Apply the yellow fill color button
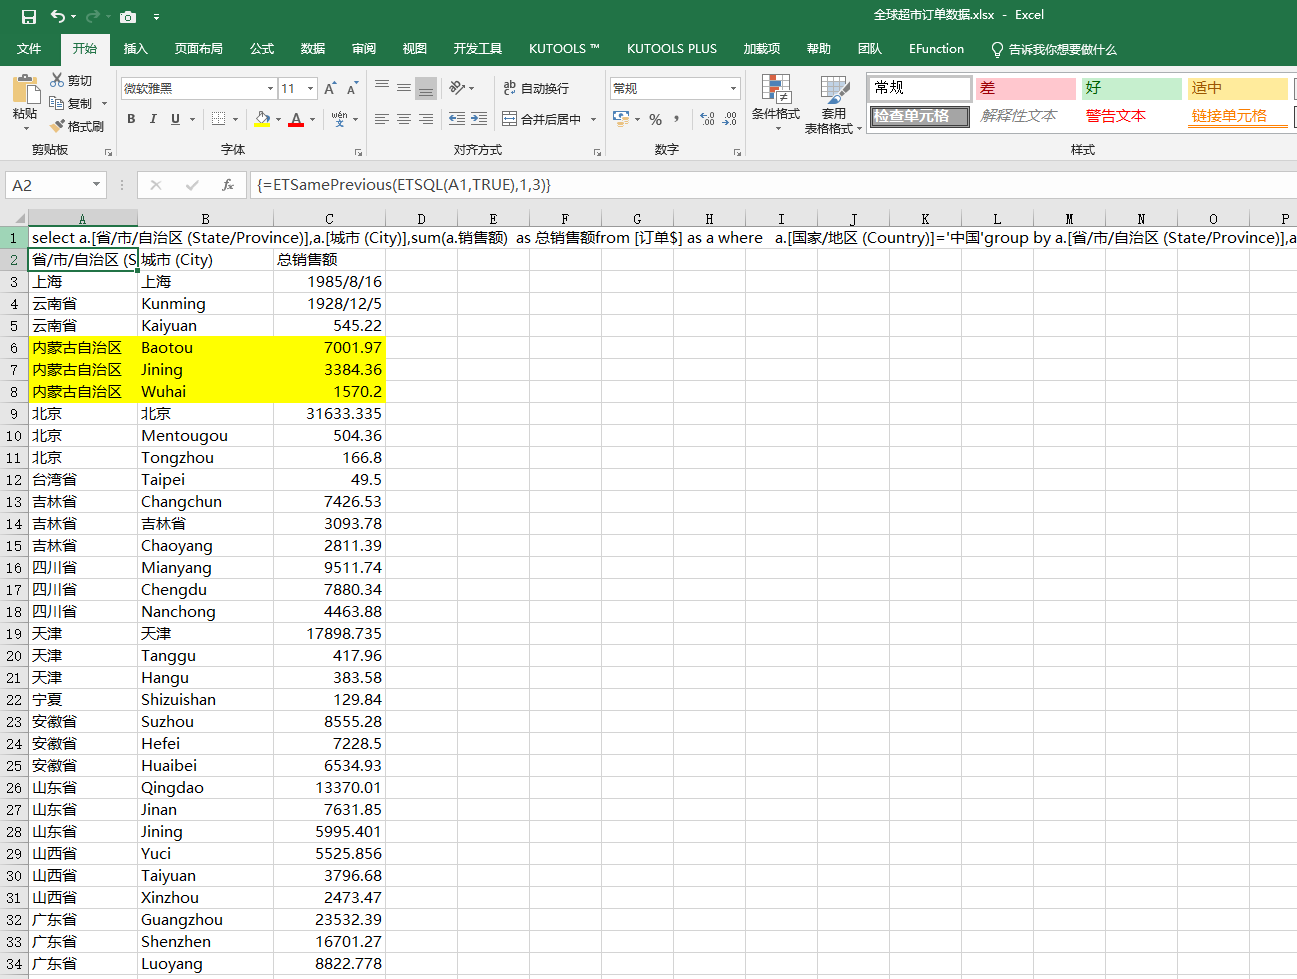The height and width of the screenshot is (979, 1297). click(x=262, y=119)
